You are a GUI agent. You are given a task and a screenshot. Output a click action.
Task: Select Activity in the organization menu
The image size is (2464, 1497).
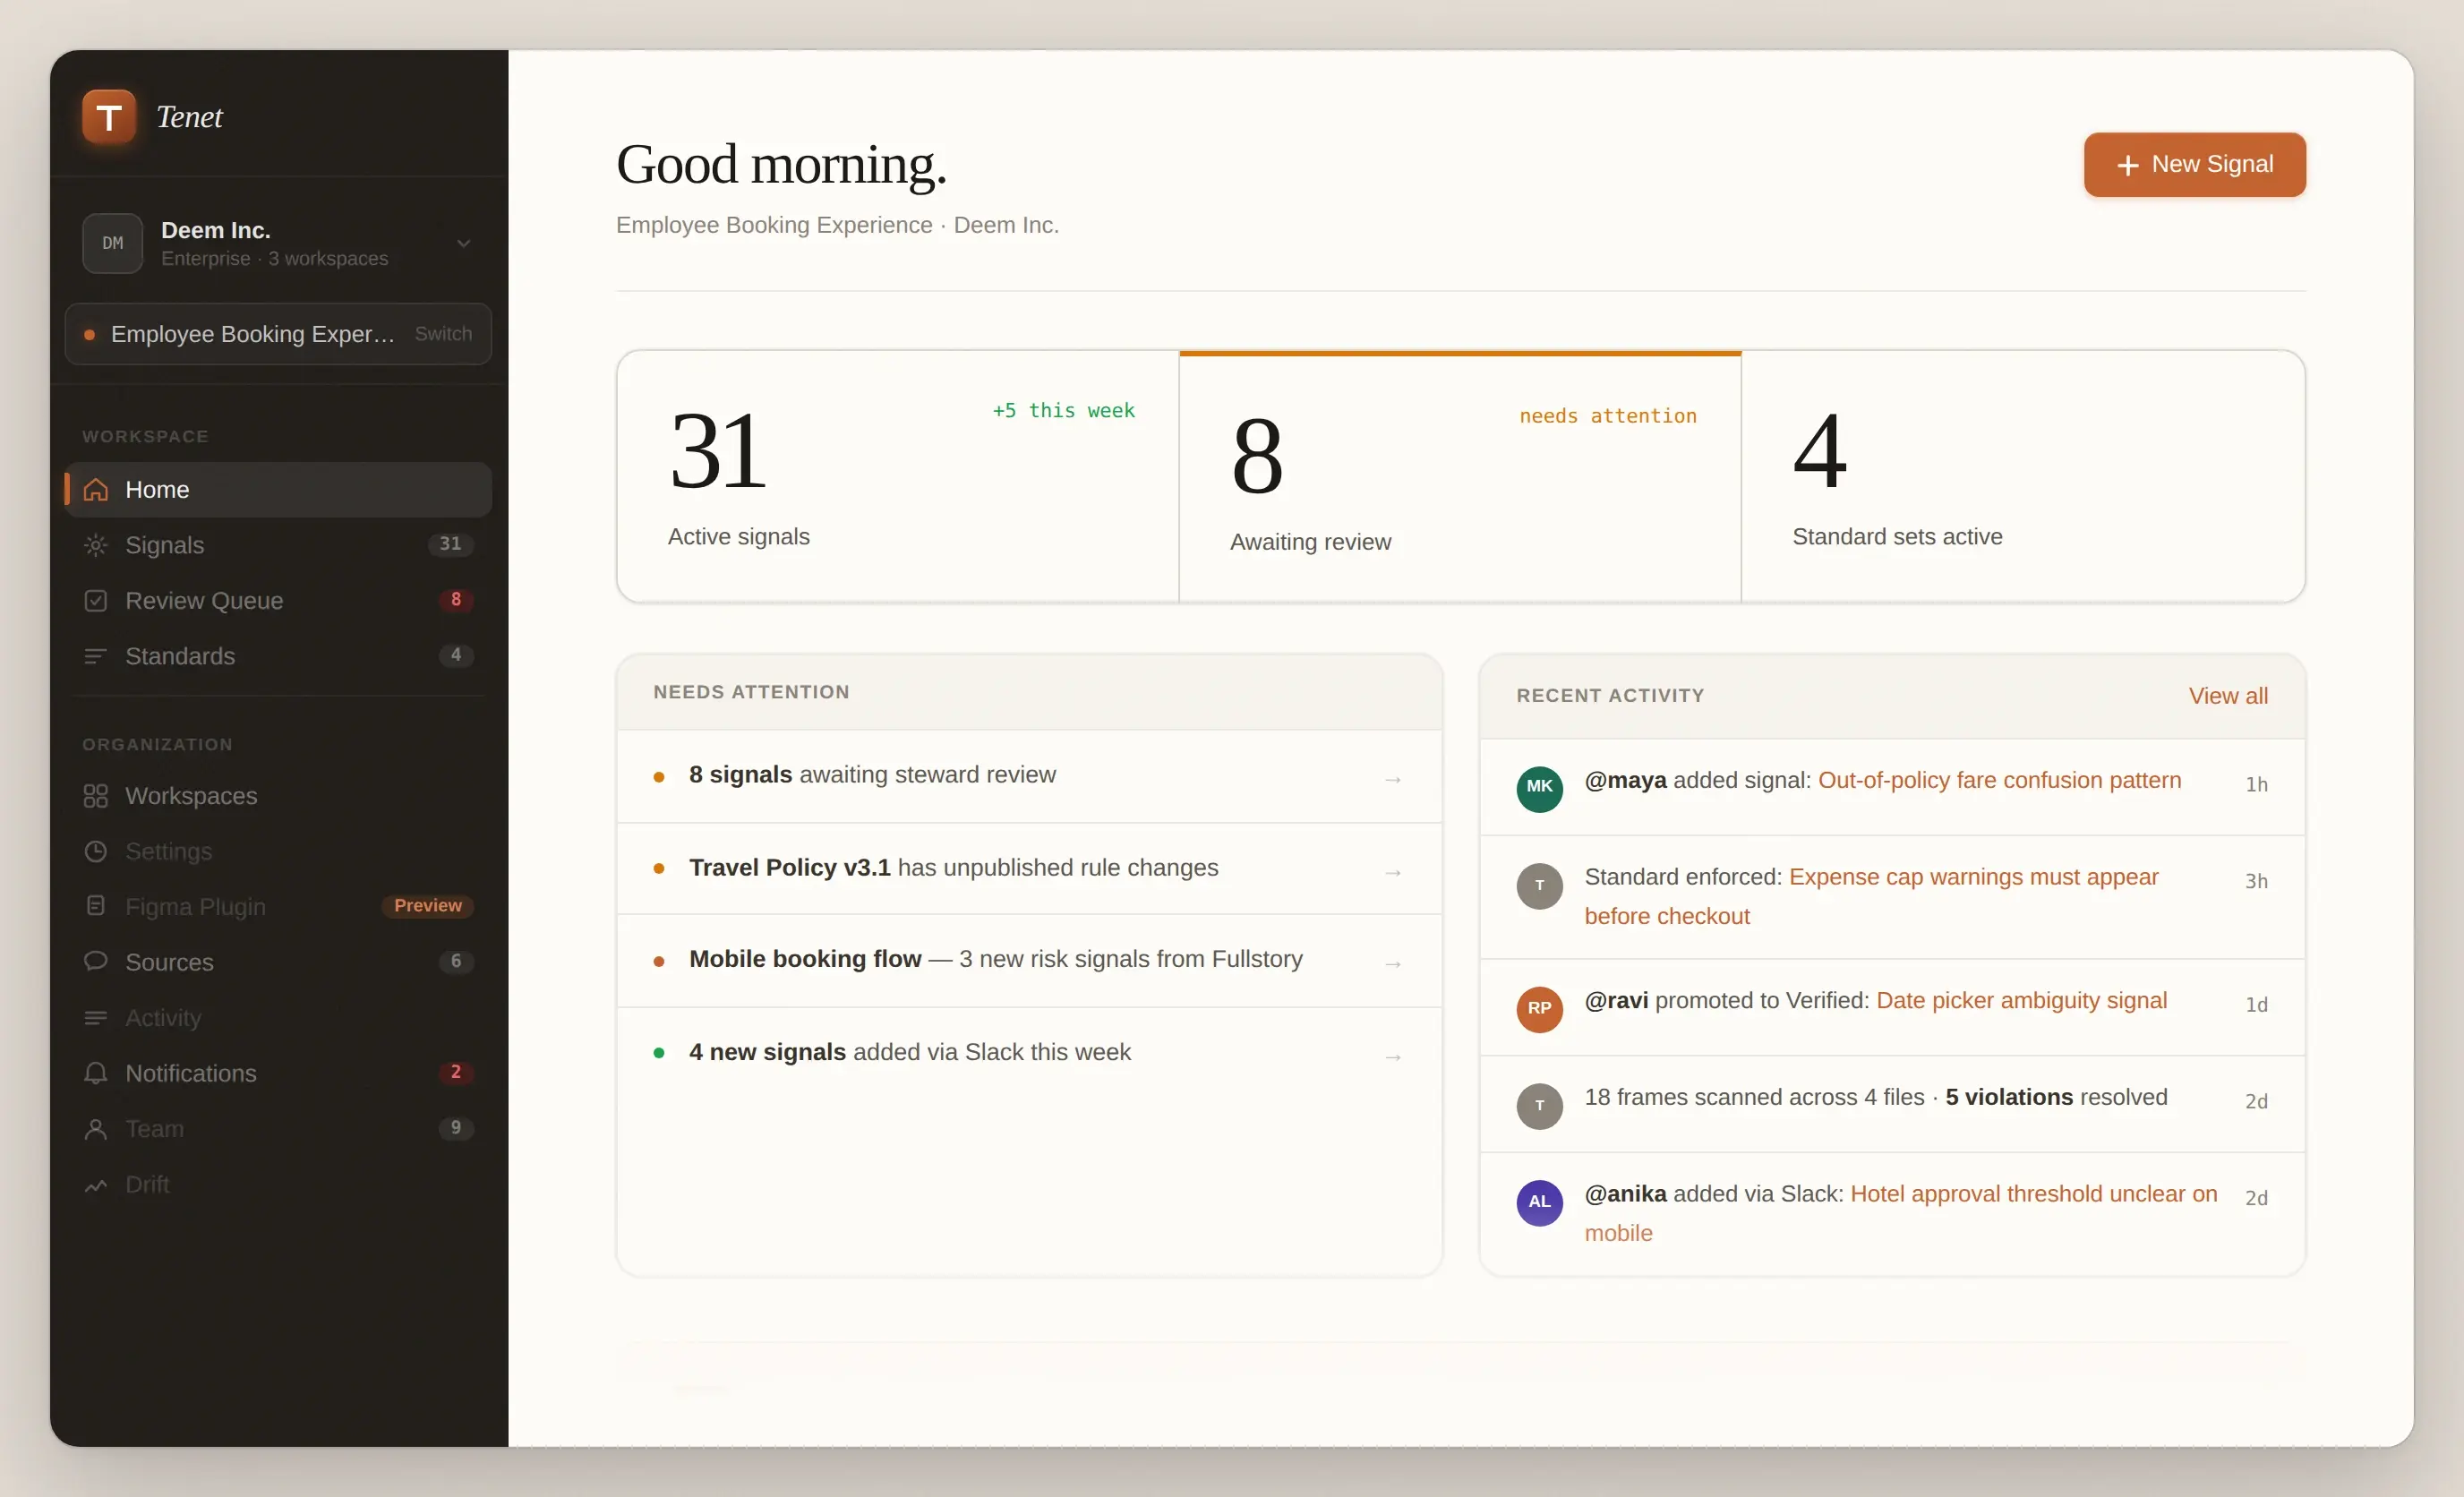point(163,1017)
